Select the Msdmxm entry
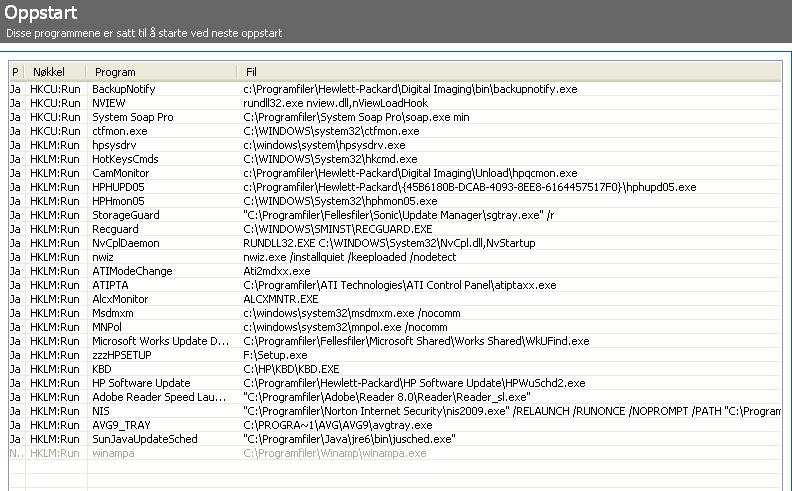The height and width of the screenshot is (491, 792). coord(113,313)
